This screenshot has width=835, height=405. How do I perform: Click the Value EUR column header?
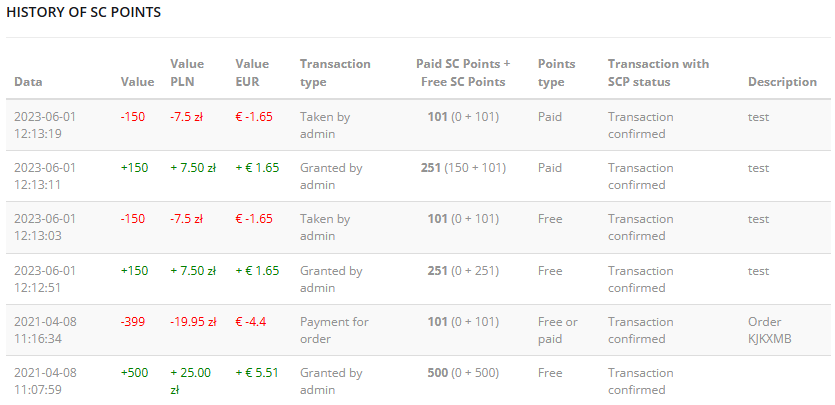tap(252, 73)
